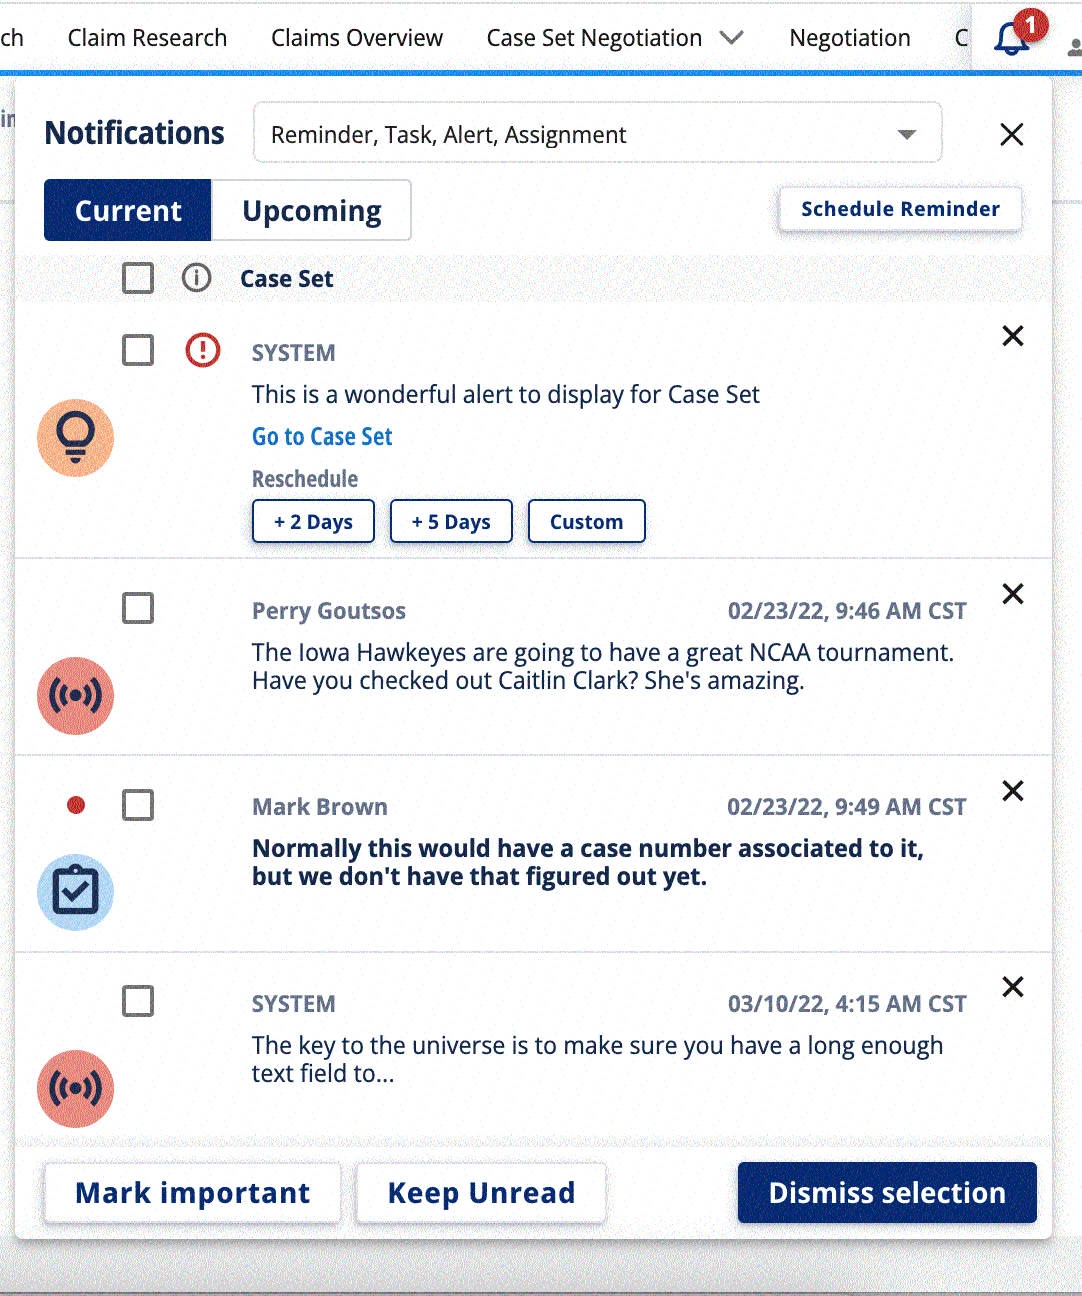Choose Custom reschedule option
This screenshot has width=1082, height=1296.
586,522
